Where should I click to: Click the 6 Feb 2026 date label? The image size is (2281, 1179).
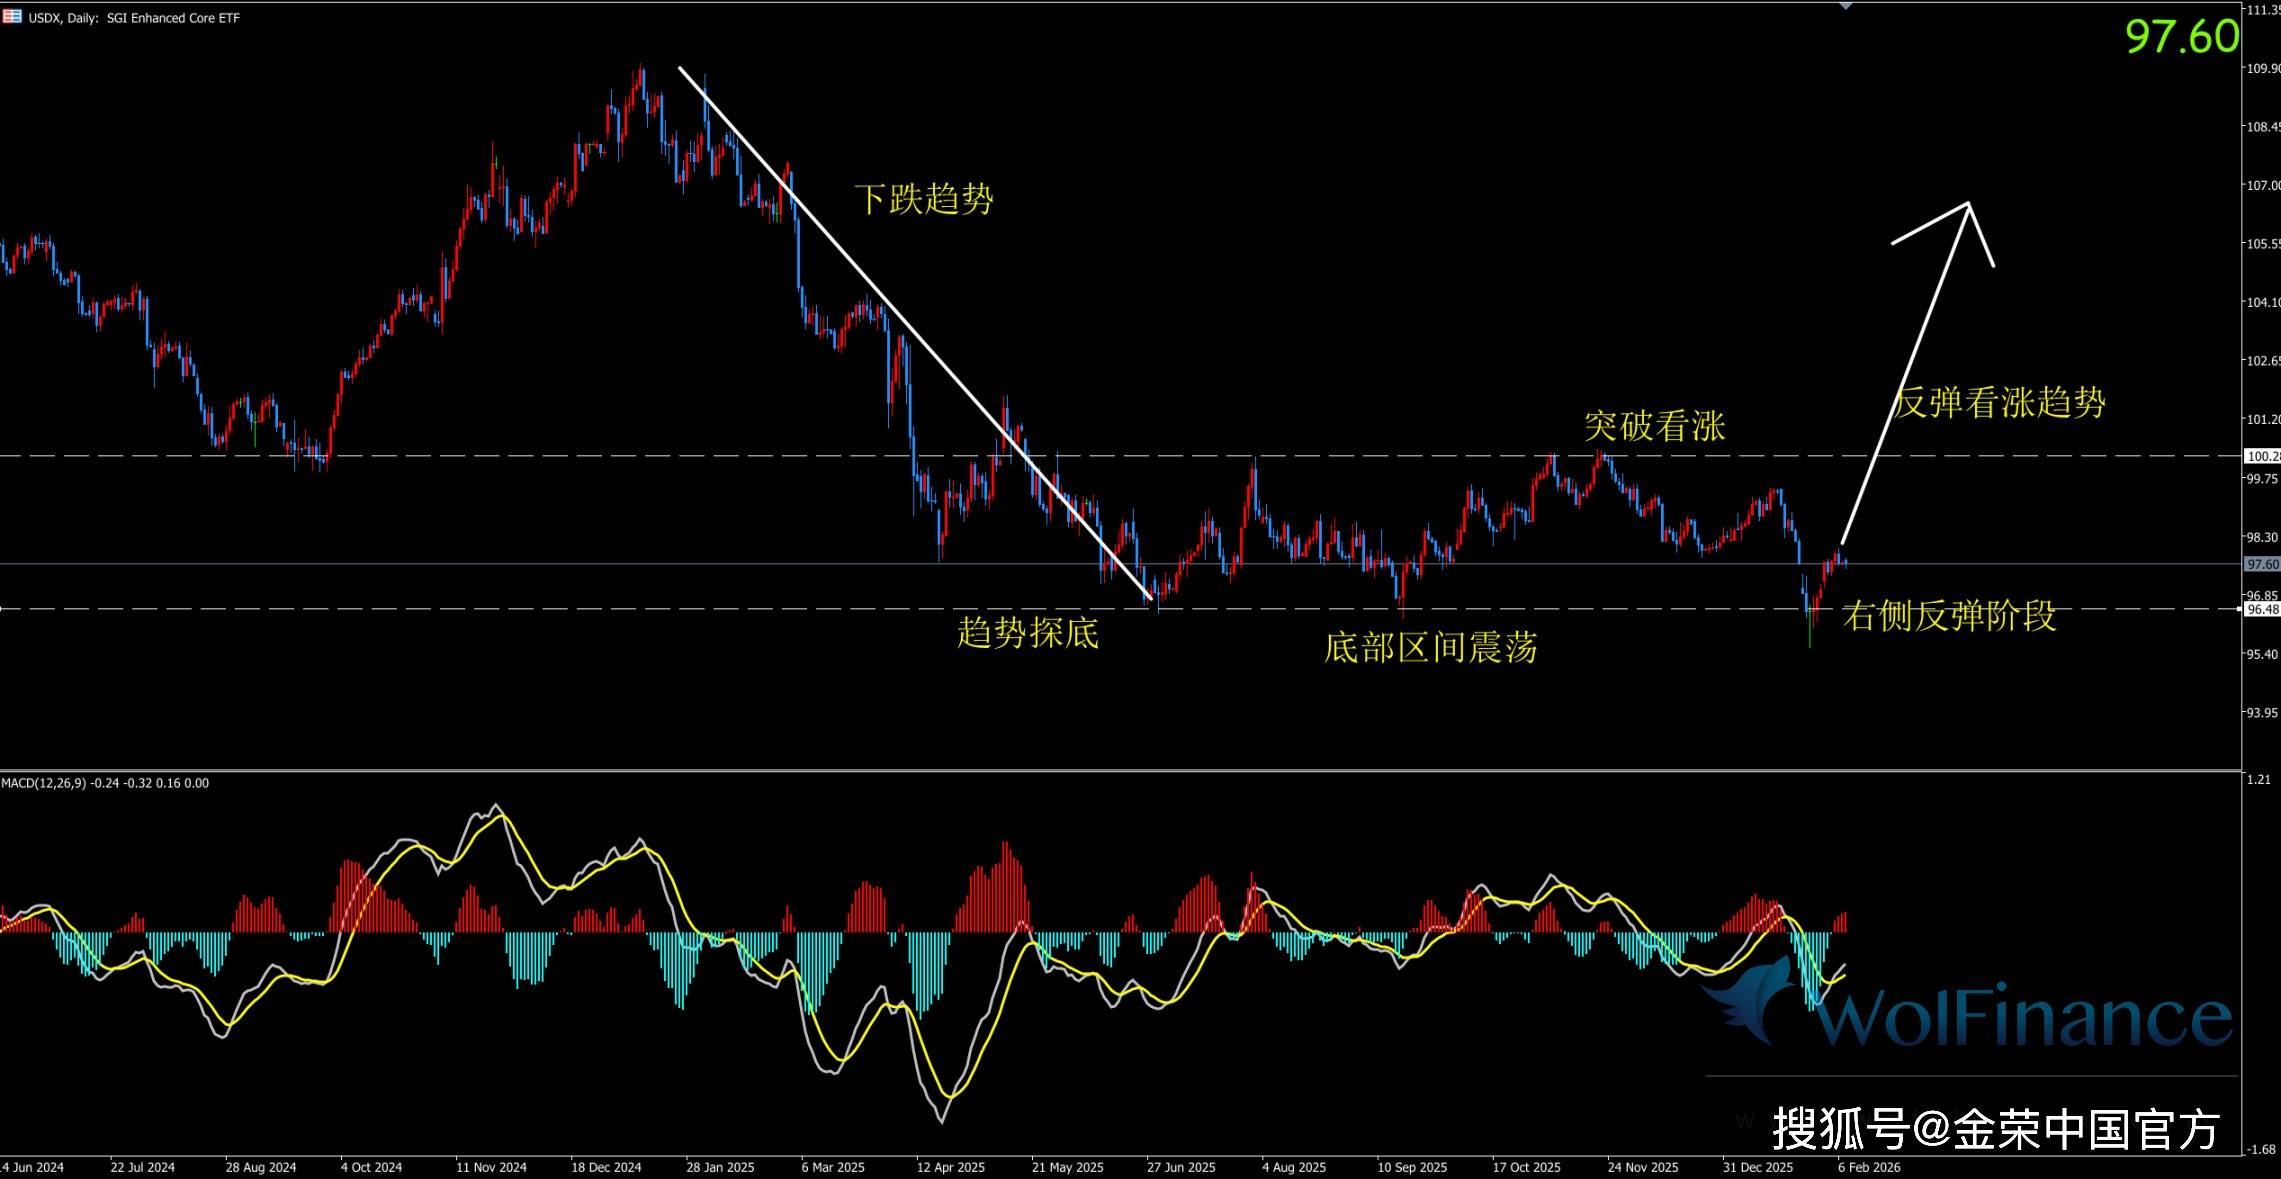coord(1868,1167)
